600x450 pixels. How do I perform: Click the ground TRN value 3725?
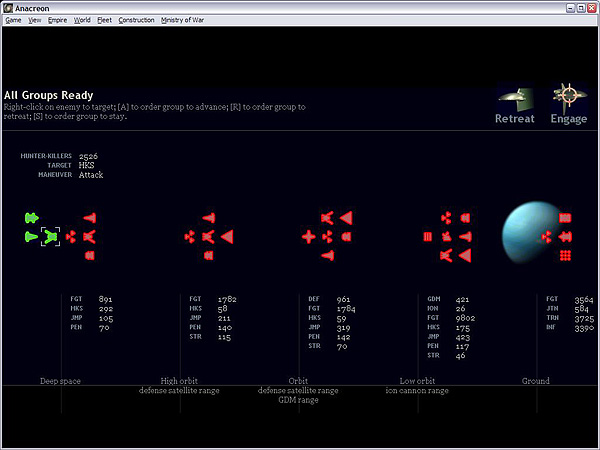point(584,318)
